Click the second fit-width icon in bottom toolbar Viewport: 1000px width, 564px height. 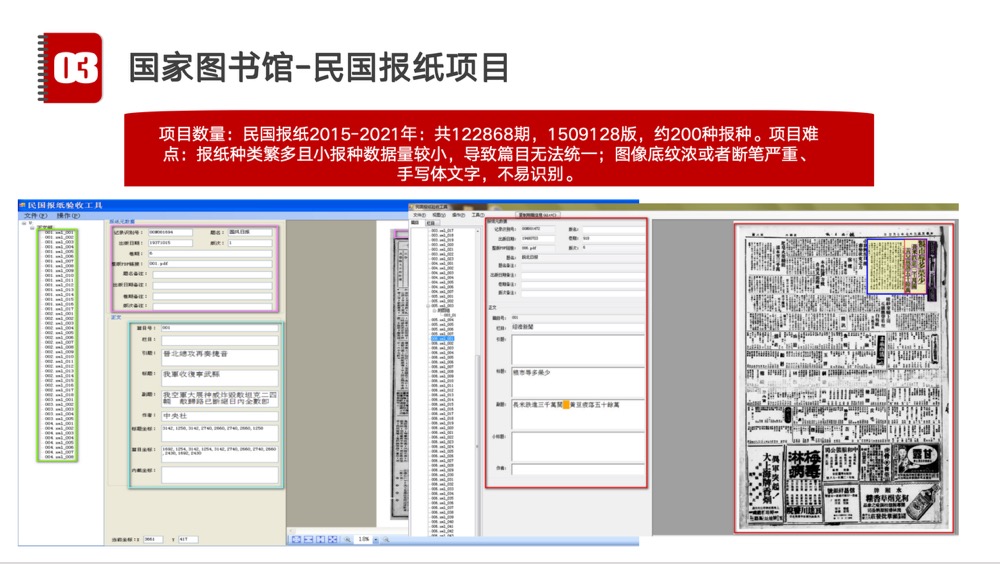coord(309,539)
